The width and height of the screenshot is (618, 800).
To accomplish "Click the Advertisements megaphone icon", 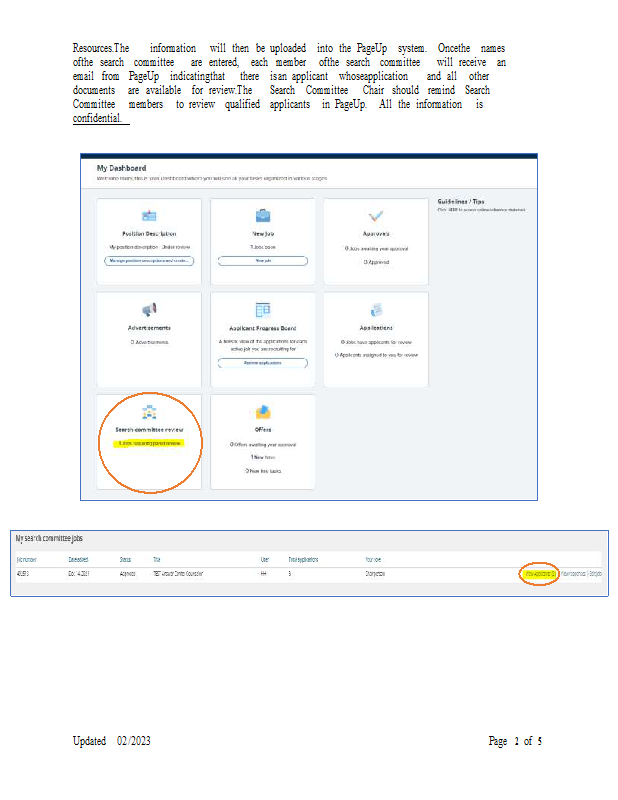I will click(149, 310).
